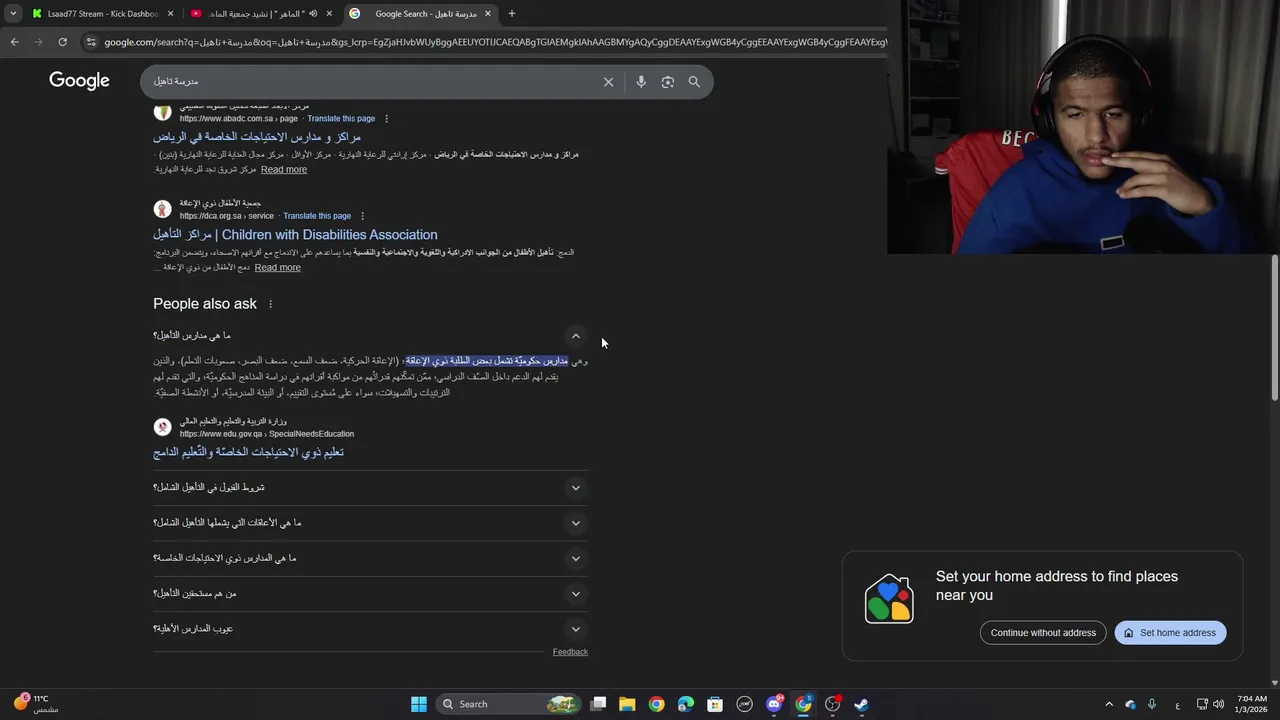Open weather widget showing 11°C

pos(36,704)
